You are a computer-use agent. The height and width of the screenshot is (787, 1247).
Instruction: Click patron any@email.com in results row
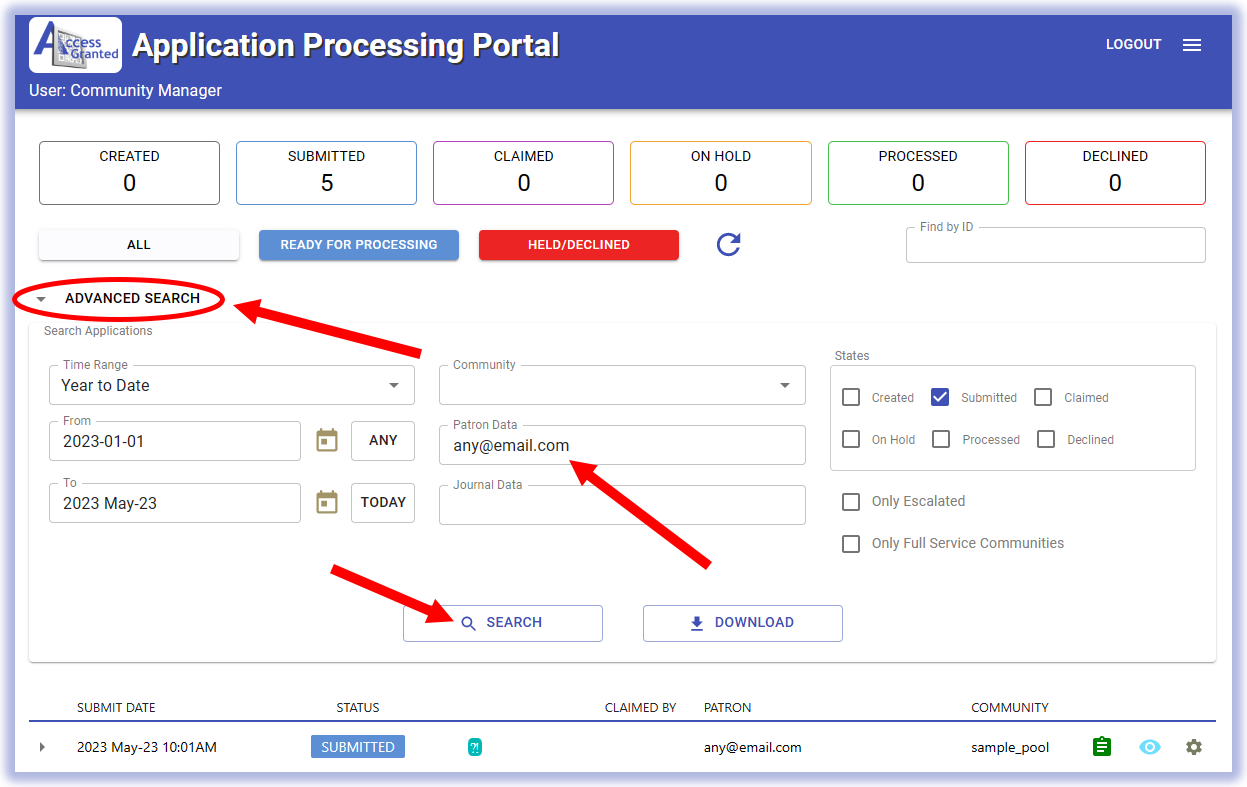click(753, 747)
